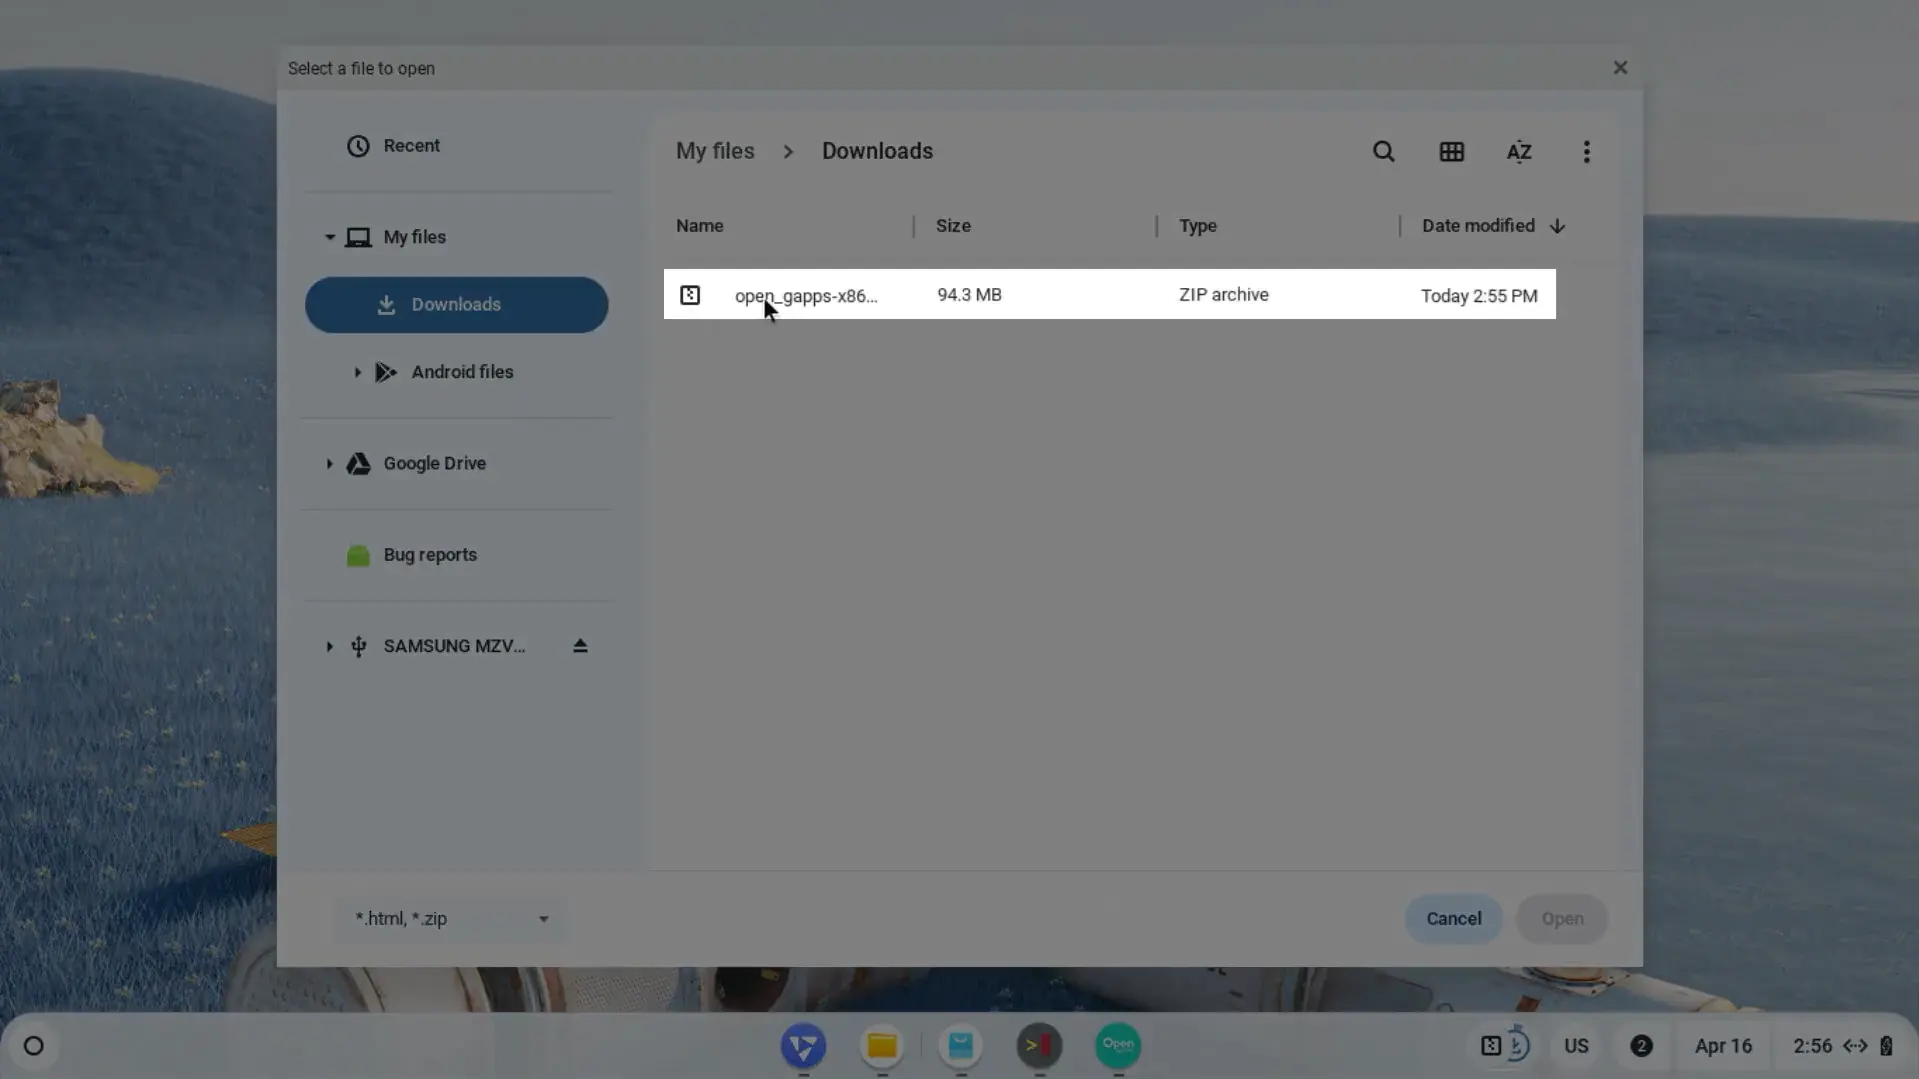1919x1079 pixels.
Task: Click the ZIP archive icon next to open_gapps file
Action: [691, 294]
